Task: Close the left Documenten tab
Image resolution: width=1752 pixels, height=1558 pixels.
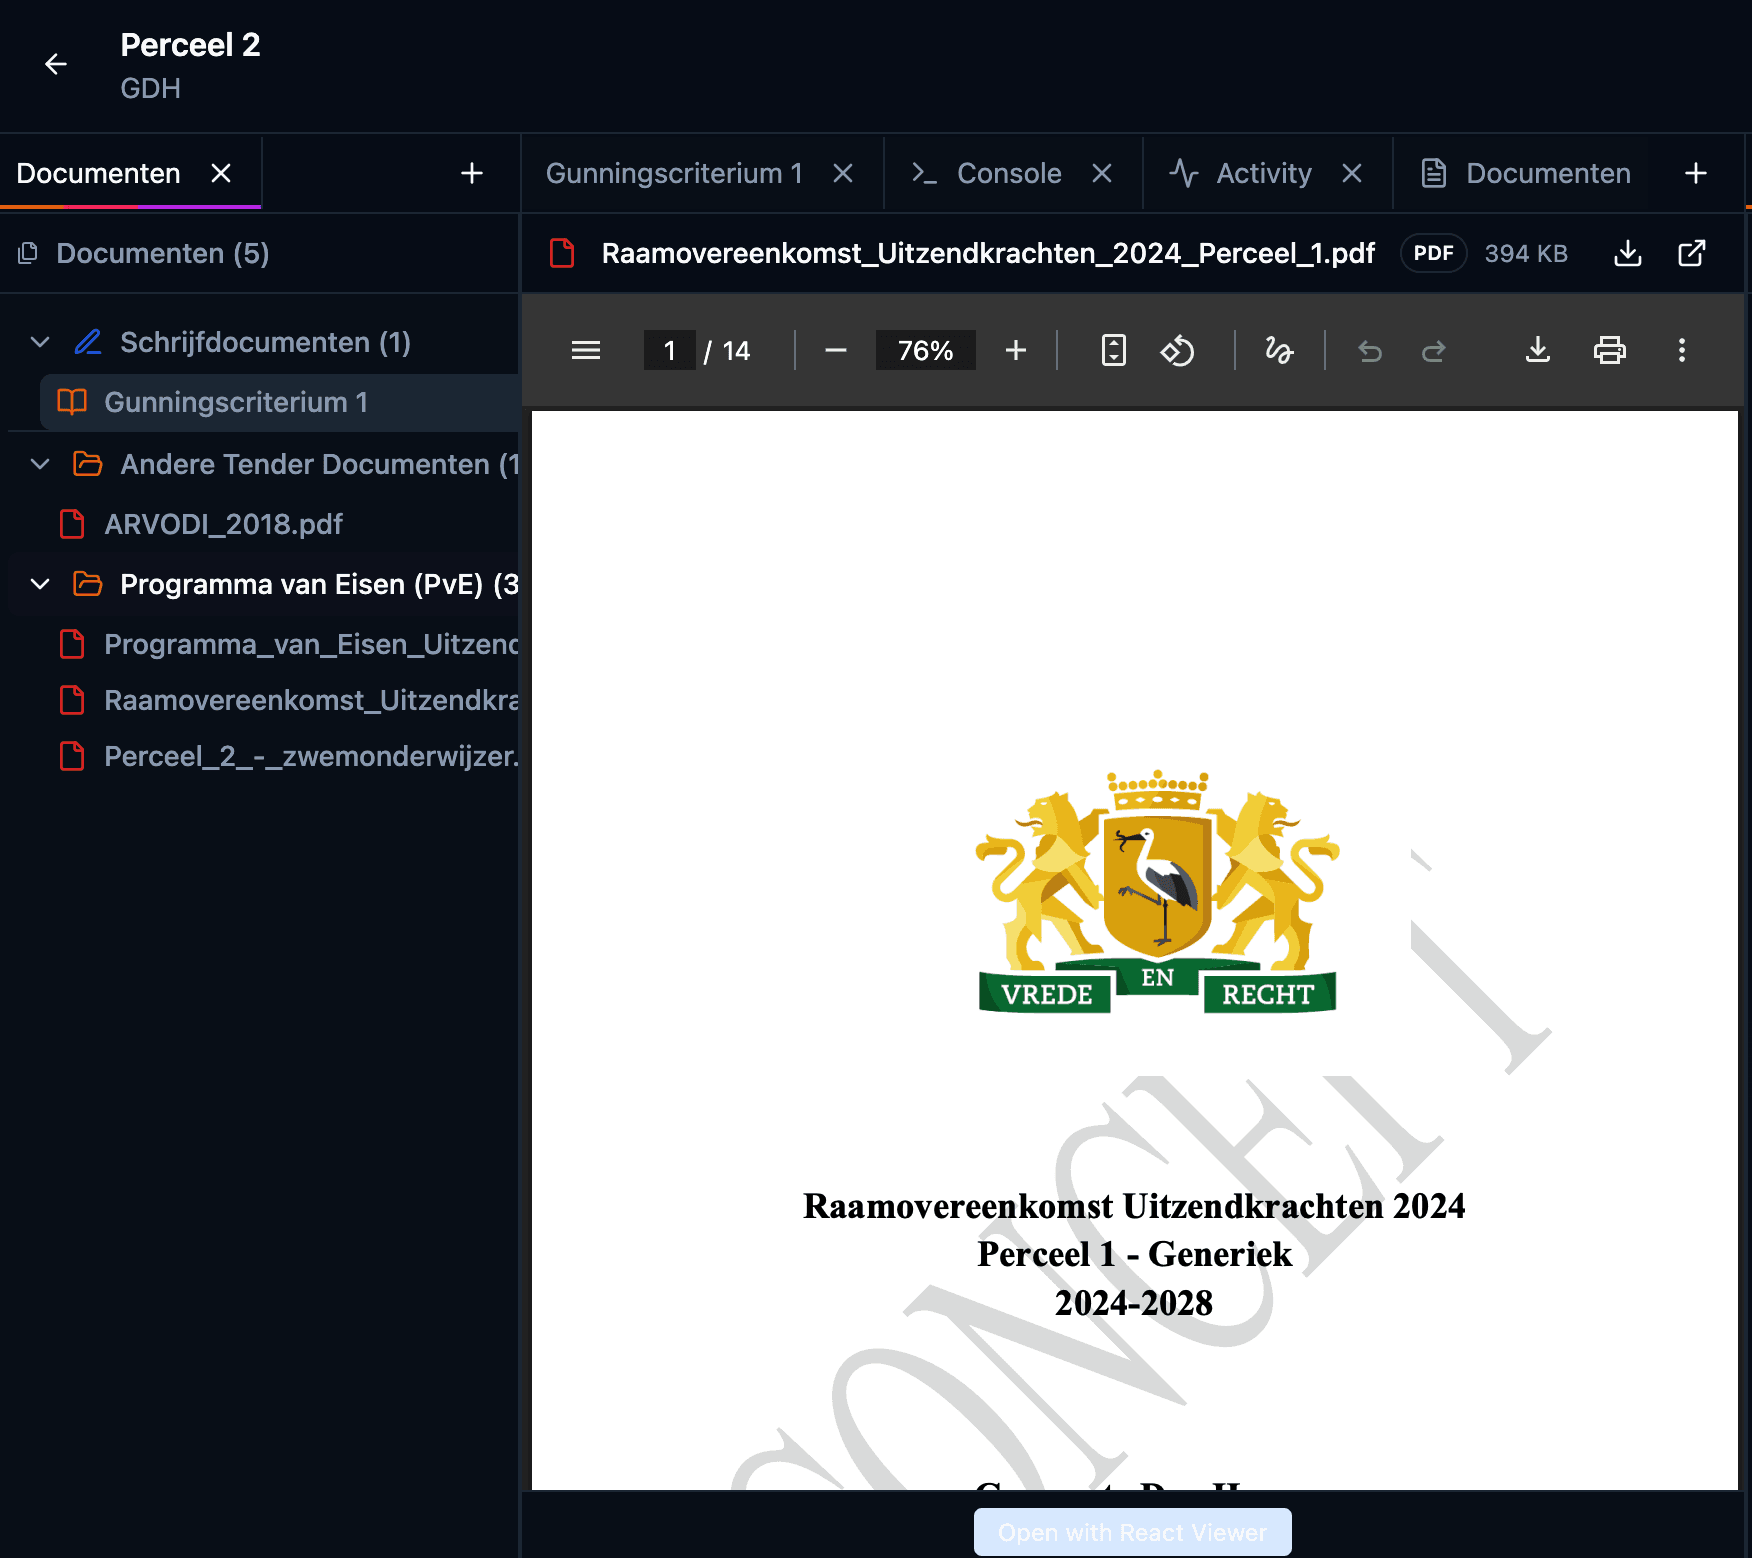Action: [x=221, y=173]
